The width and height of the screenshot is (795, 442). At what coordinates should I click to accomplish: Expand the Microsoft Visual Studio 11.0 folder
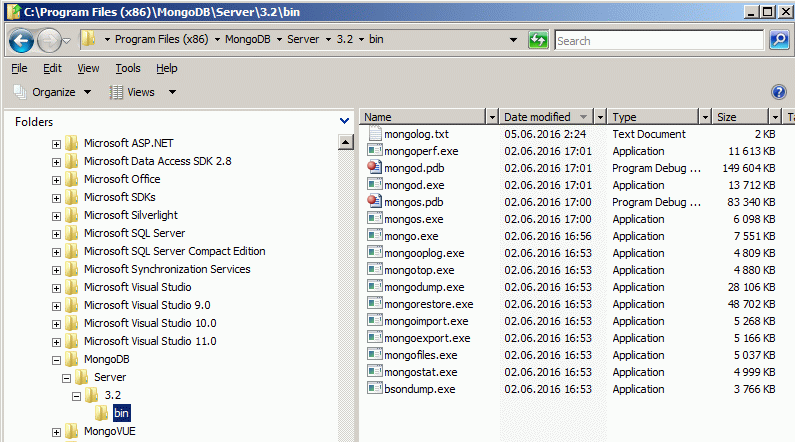(x=56, y=342)
